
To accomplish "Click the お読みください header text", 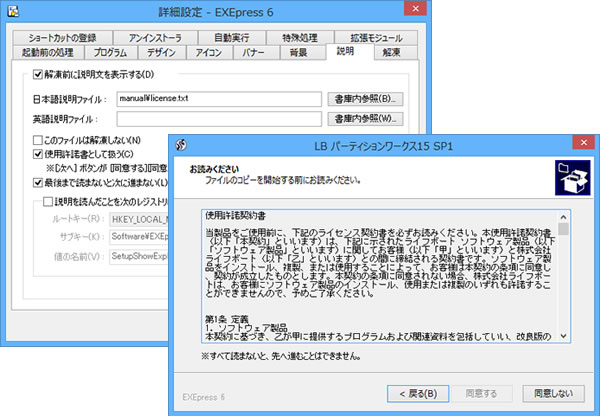I will (214, 169).
